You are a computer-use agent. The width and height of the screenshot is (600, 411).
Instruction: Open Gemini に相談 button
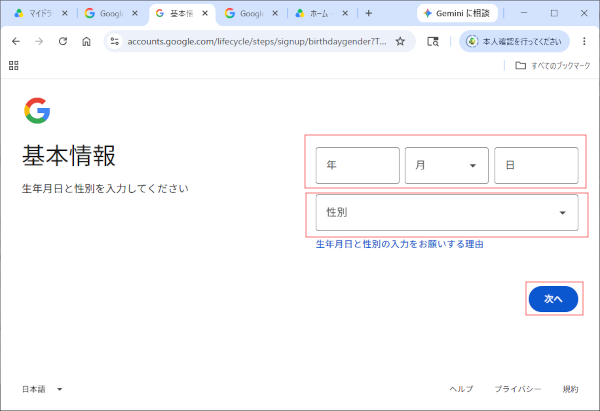click(457, 13)
